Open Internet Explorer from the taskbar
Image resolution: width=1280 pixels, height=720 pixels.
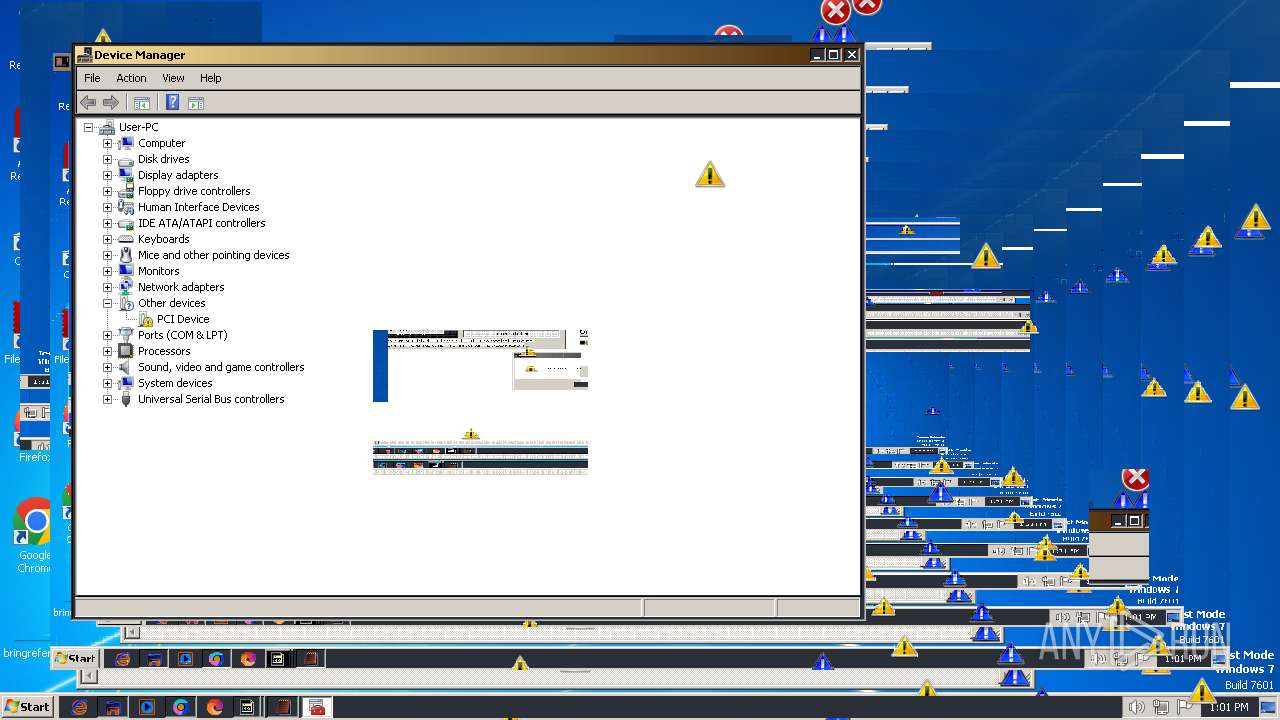click(79, 707)
